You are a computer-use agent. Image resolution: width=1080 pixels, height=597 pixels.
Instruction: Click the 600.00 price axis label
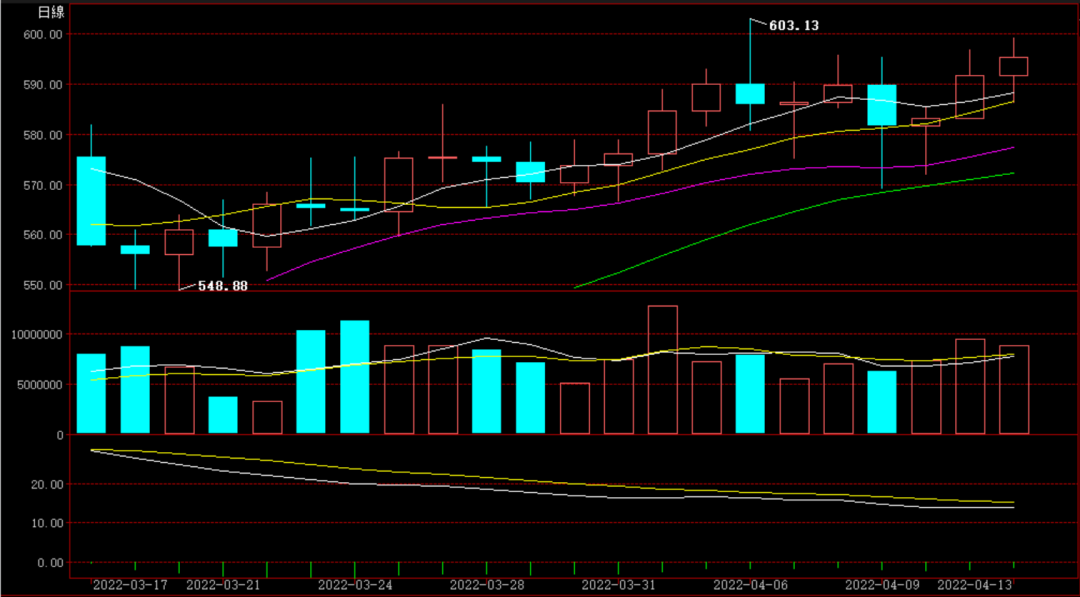(x=44, y=34)
